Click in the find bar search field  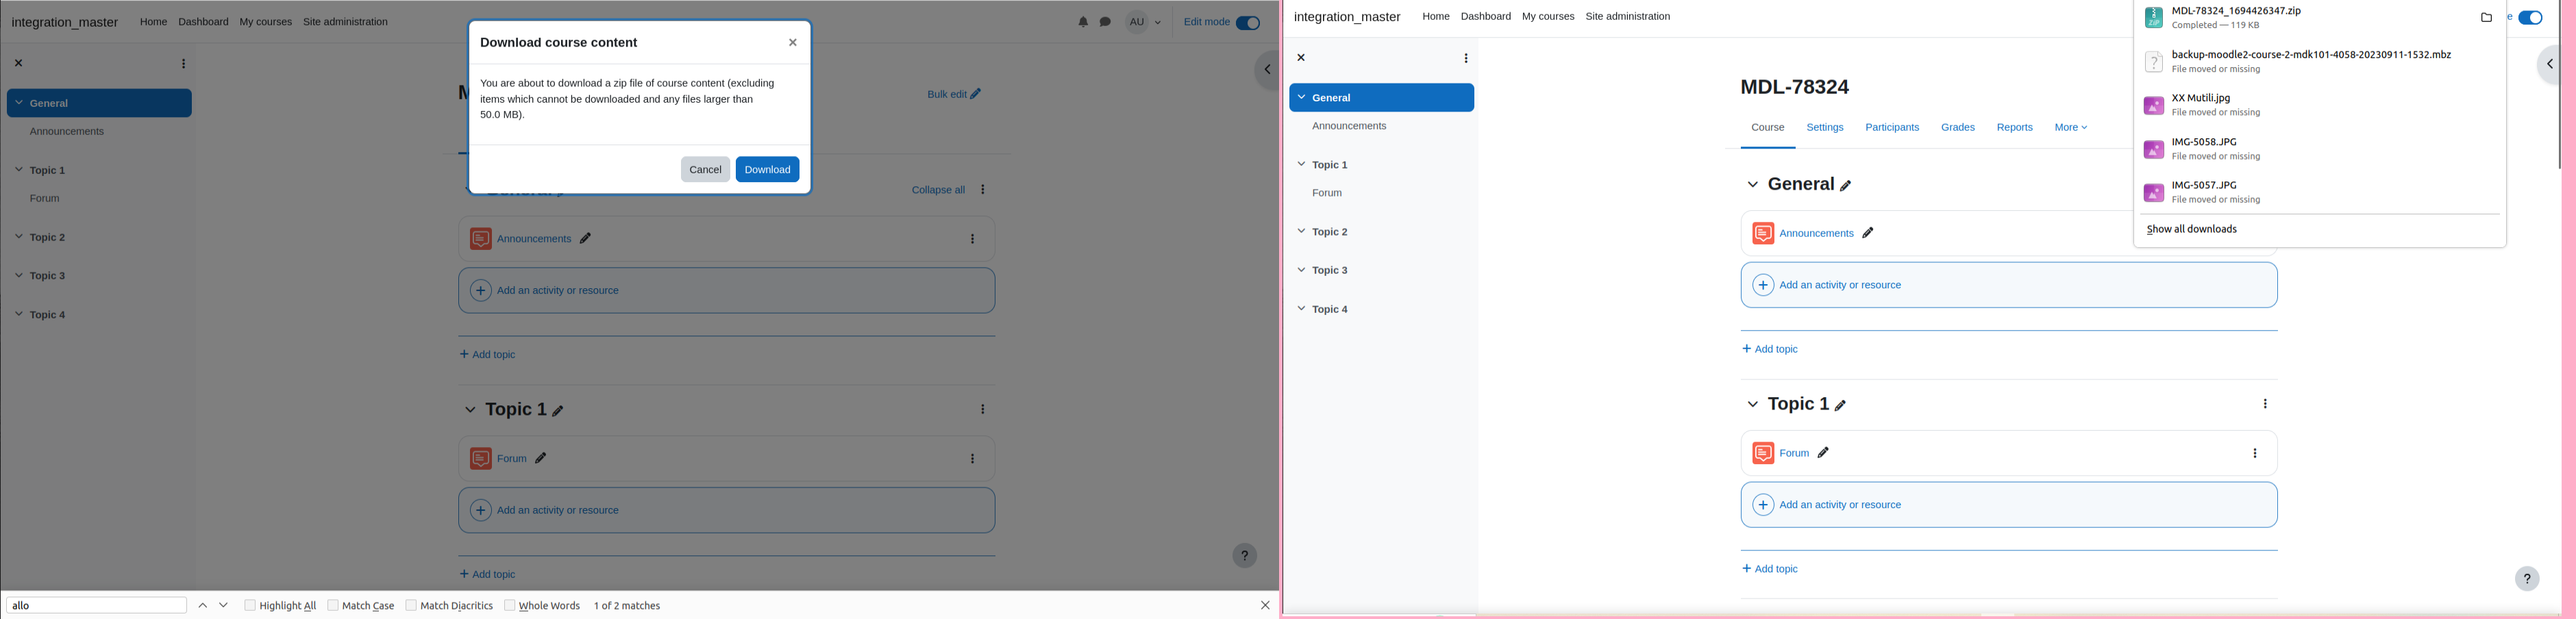[x=97, y=606]
